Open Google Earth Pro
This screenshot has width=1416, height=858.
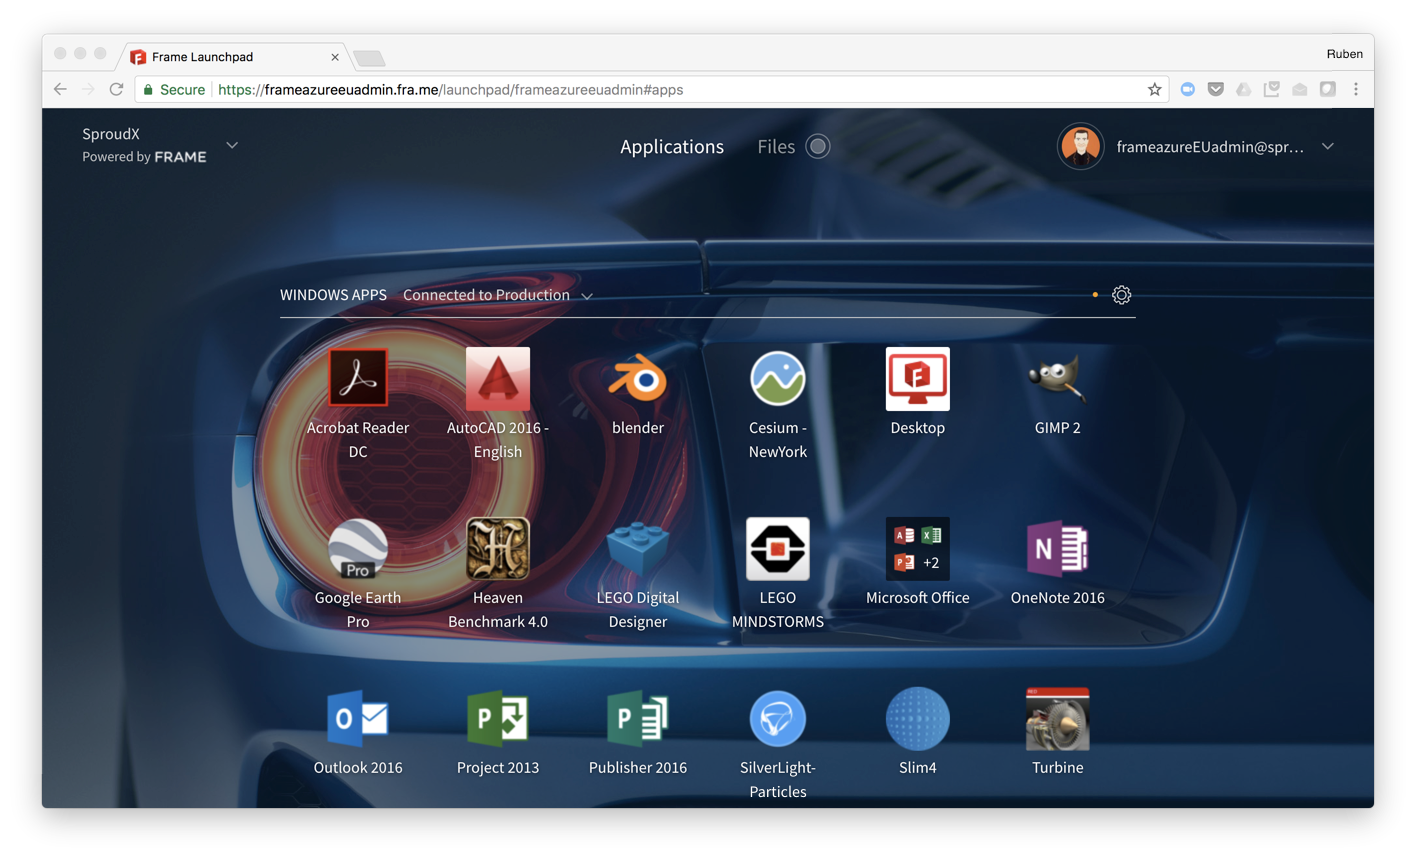(x=358, y=549)
